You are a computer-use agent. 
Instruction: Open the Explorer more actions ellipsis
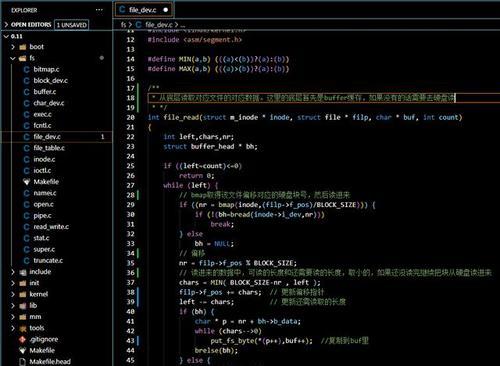coord(99,10)
